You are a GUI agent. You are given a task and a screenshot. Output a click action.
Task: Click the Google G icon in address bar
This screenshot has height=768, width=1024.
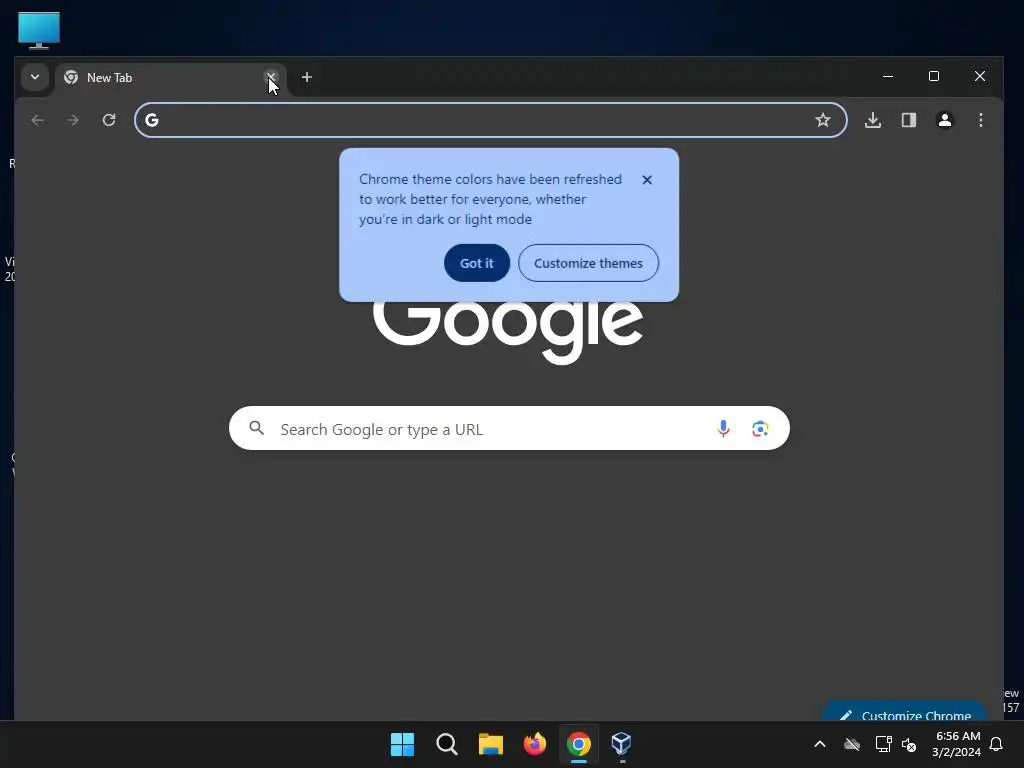point(152,120)
